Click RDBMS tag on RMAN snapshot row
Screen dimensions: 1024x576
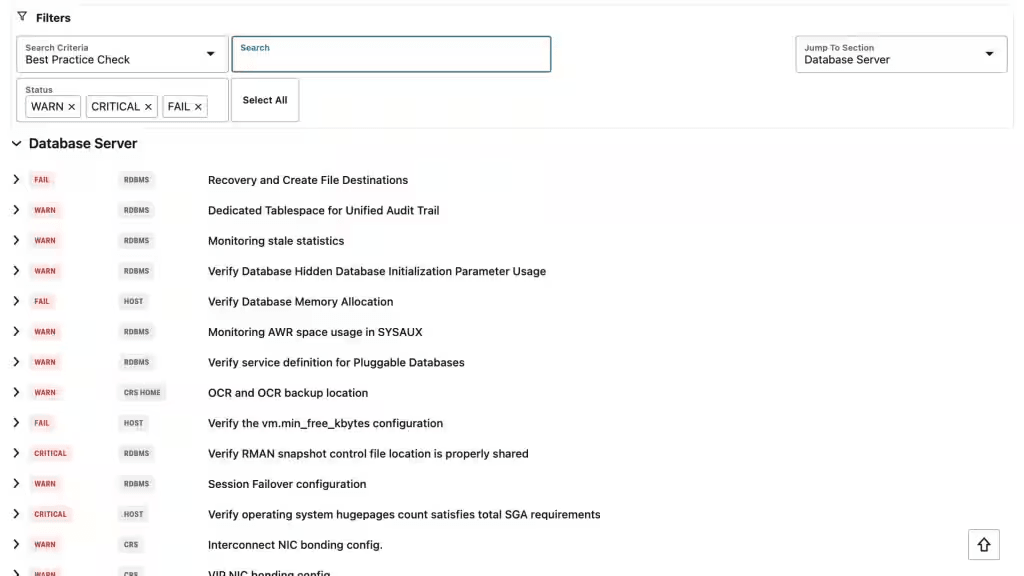[x=136, y=453]
